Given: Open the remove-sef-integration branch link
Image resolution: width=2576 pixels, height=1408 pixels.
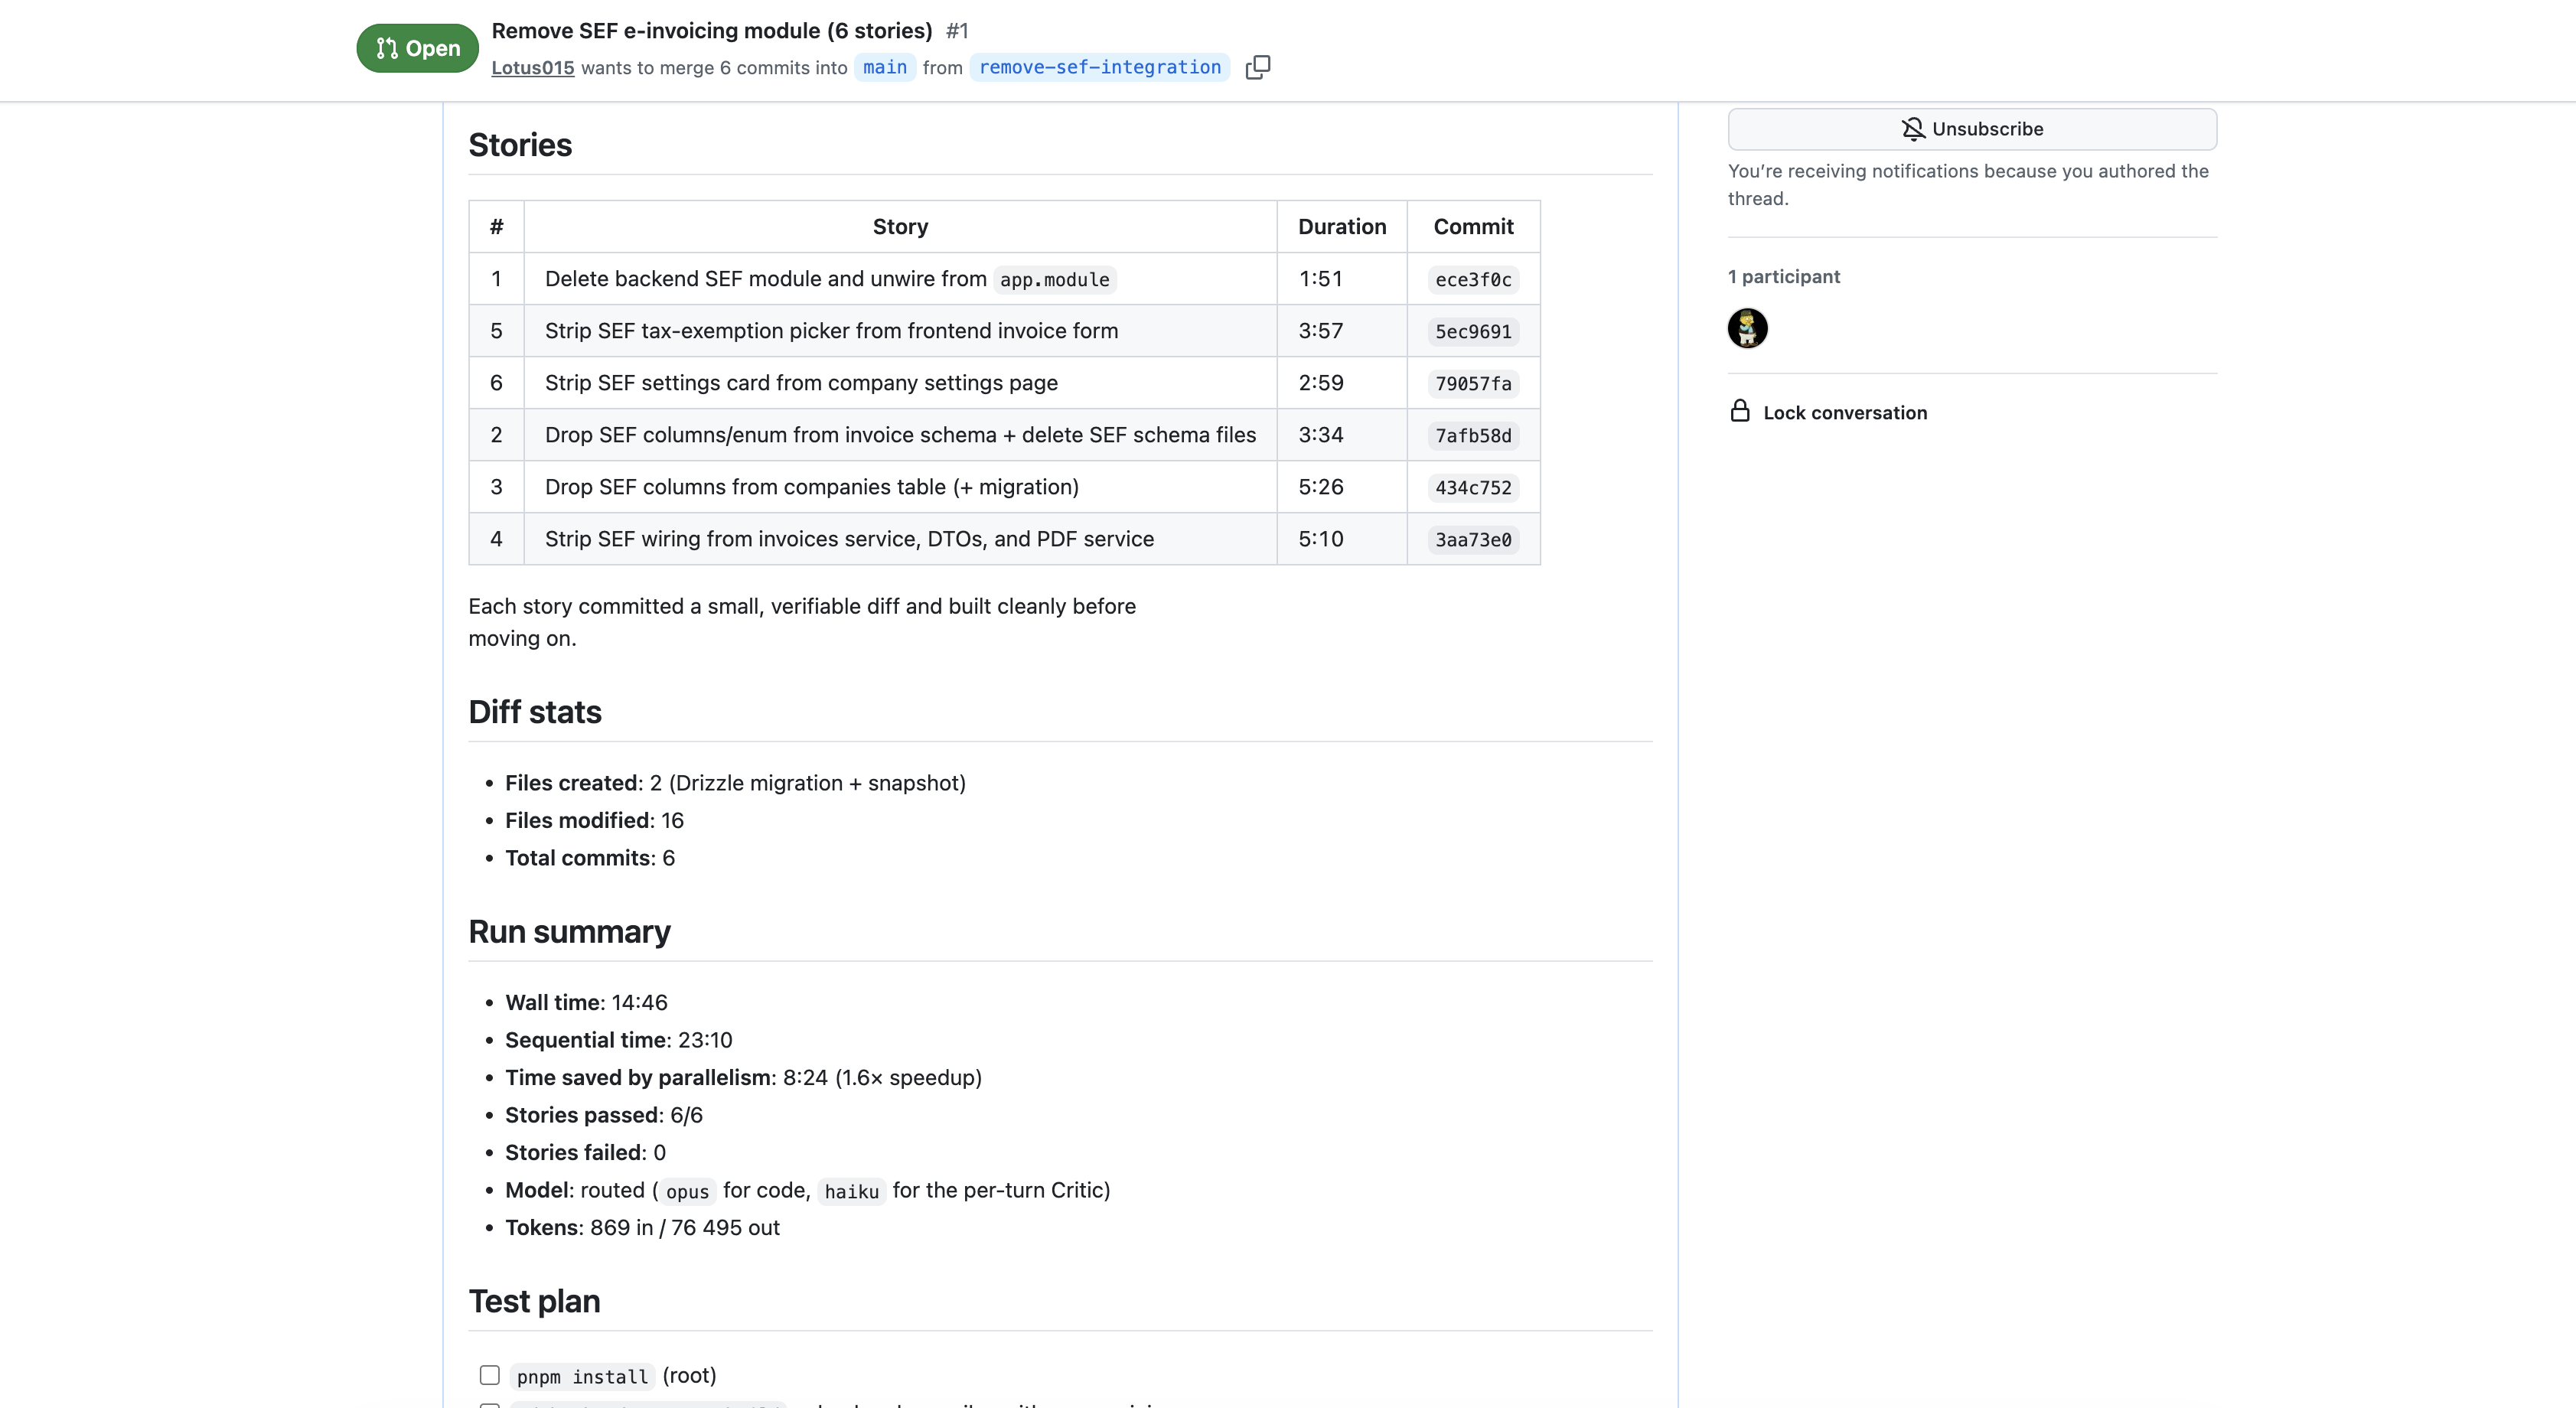Looking at the screenshot, I should coord(1099,67).
